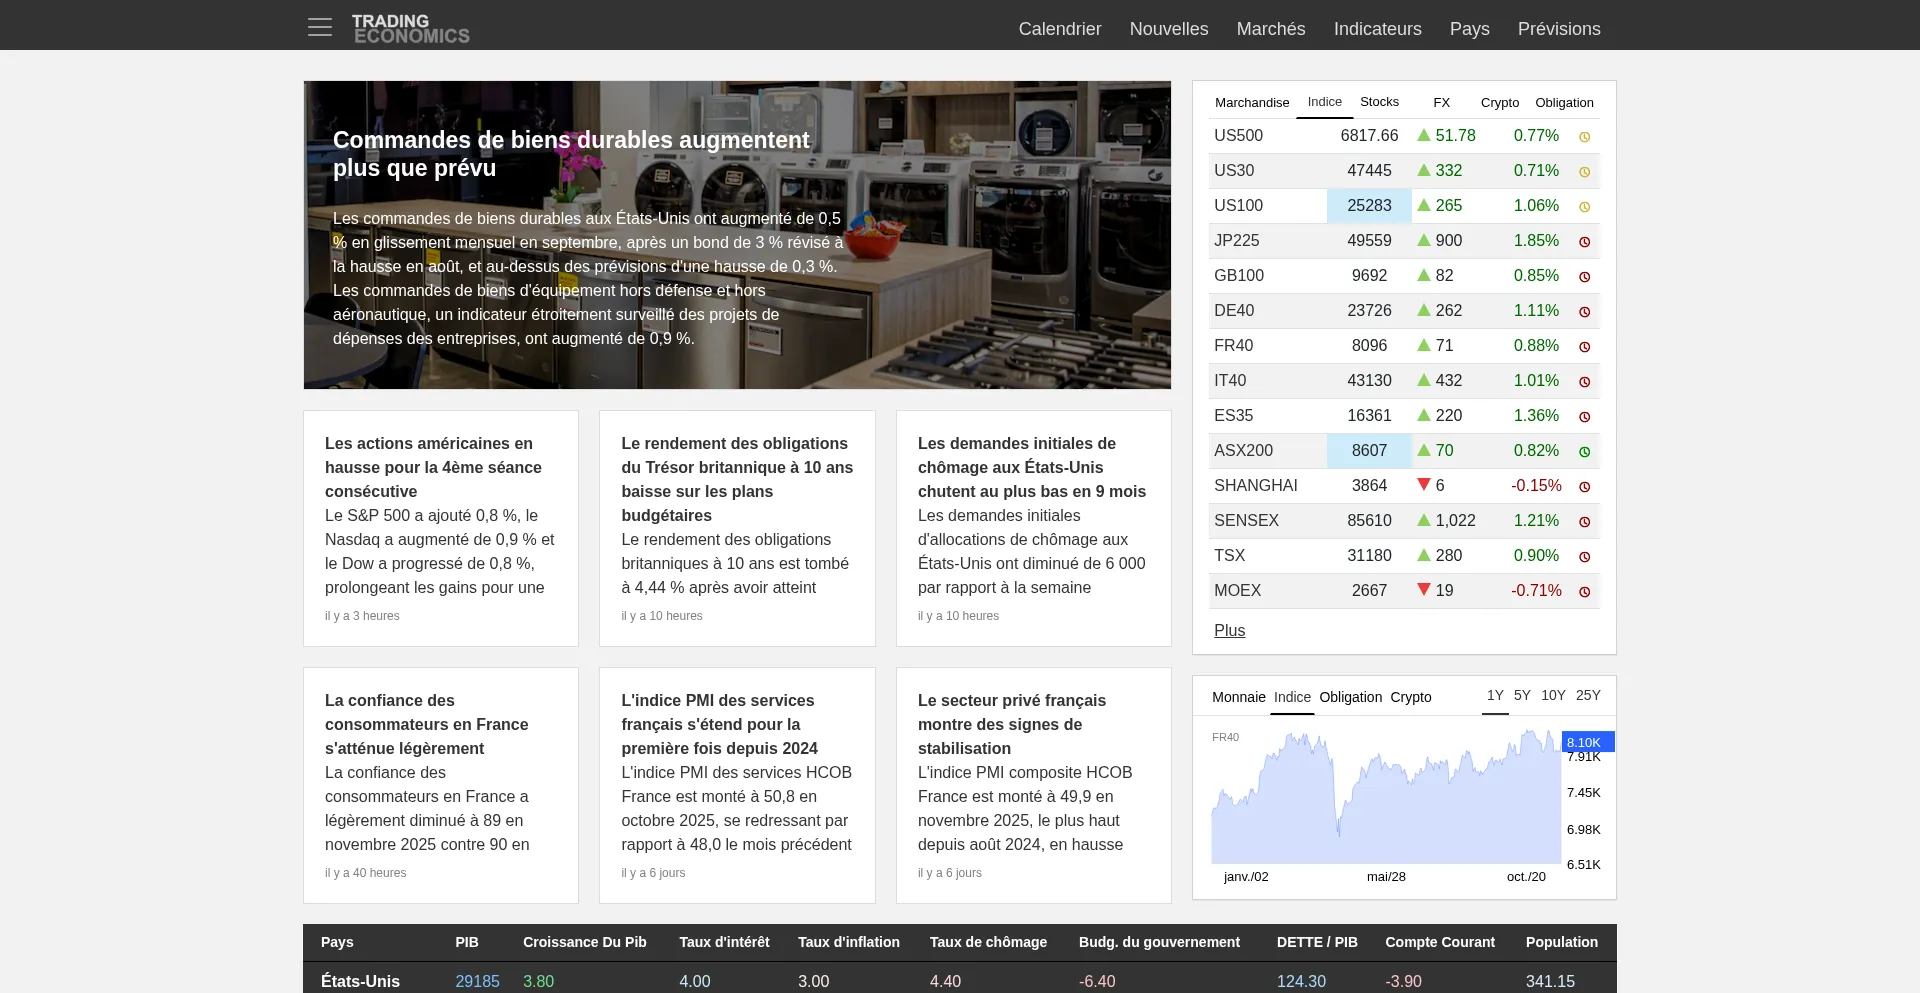1920x993 pixels.
Task: Click the red down arrow for SHANGHAI
Action: click(1423, 485)
